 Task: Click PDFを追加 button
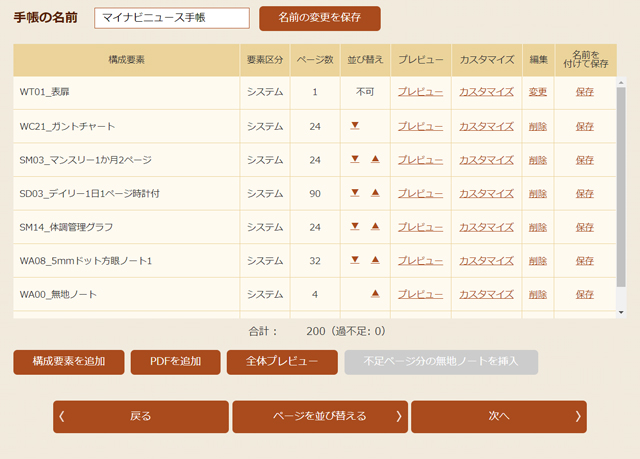coord(175,362)
